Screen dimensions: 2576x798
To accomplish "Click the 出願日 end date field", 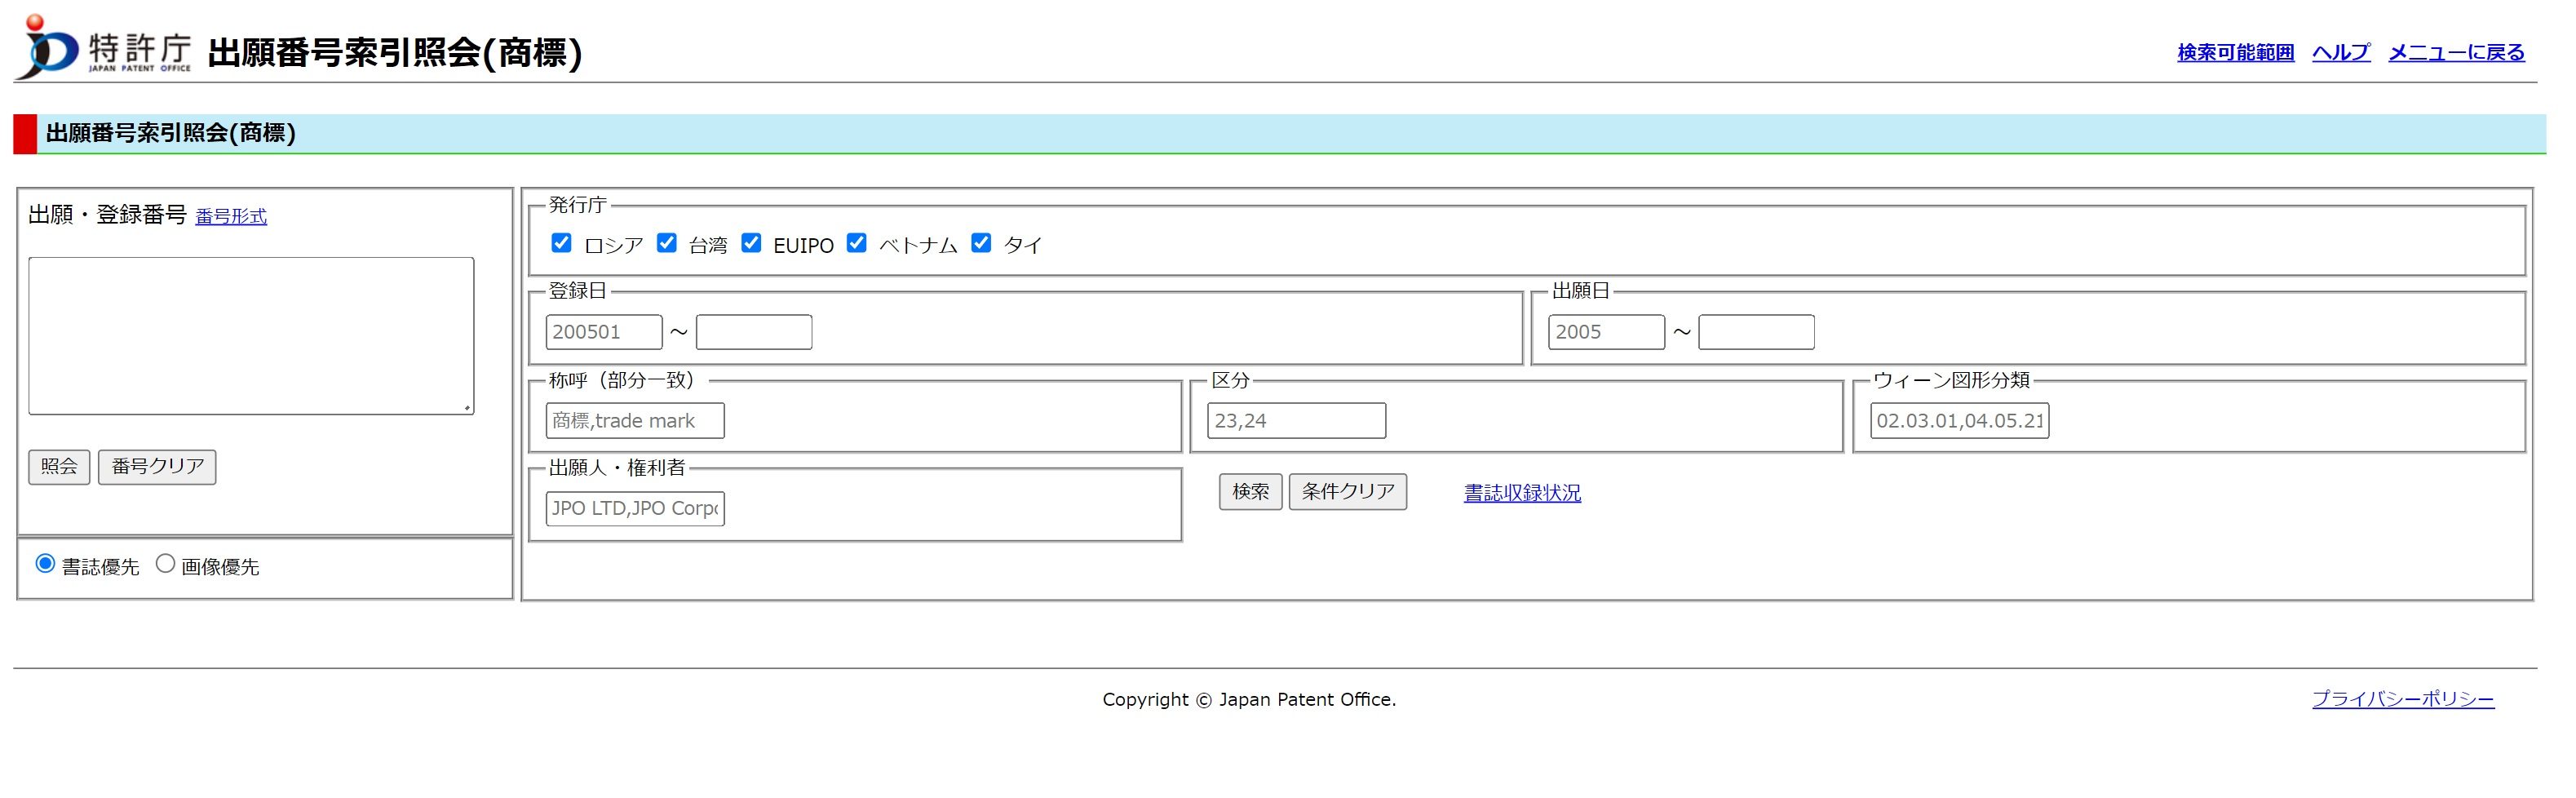I will point(1756,332).
